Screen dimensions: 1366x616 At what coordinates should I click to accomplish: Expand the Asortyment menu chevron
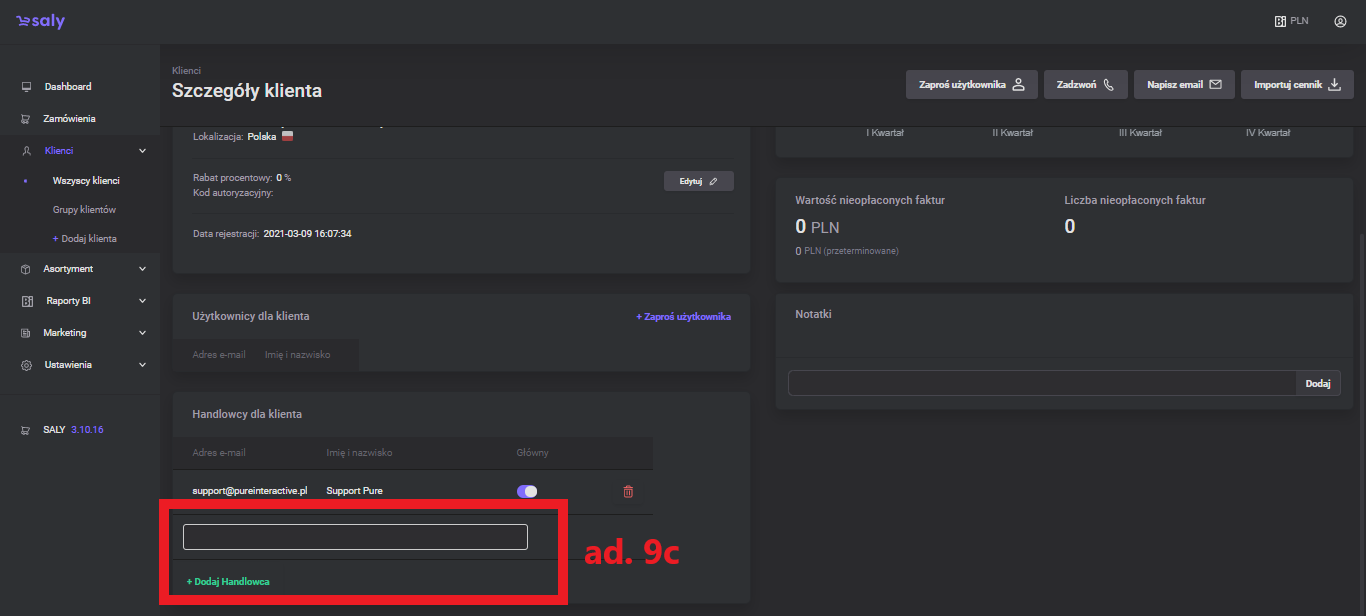pyautogui.click(x=142, y=269)
